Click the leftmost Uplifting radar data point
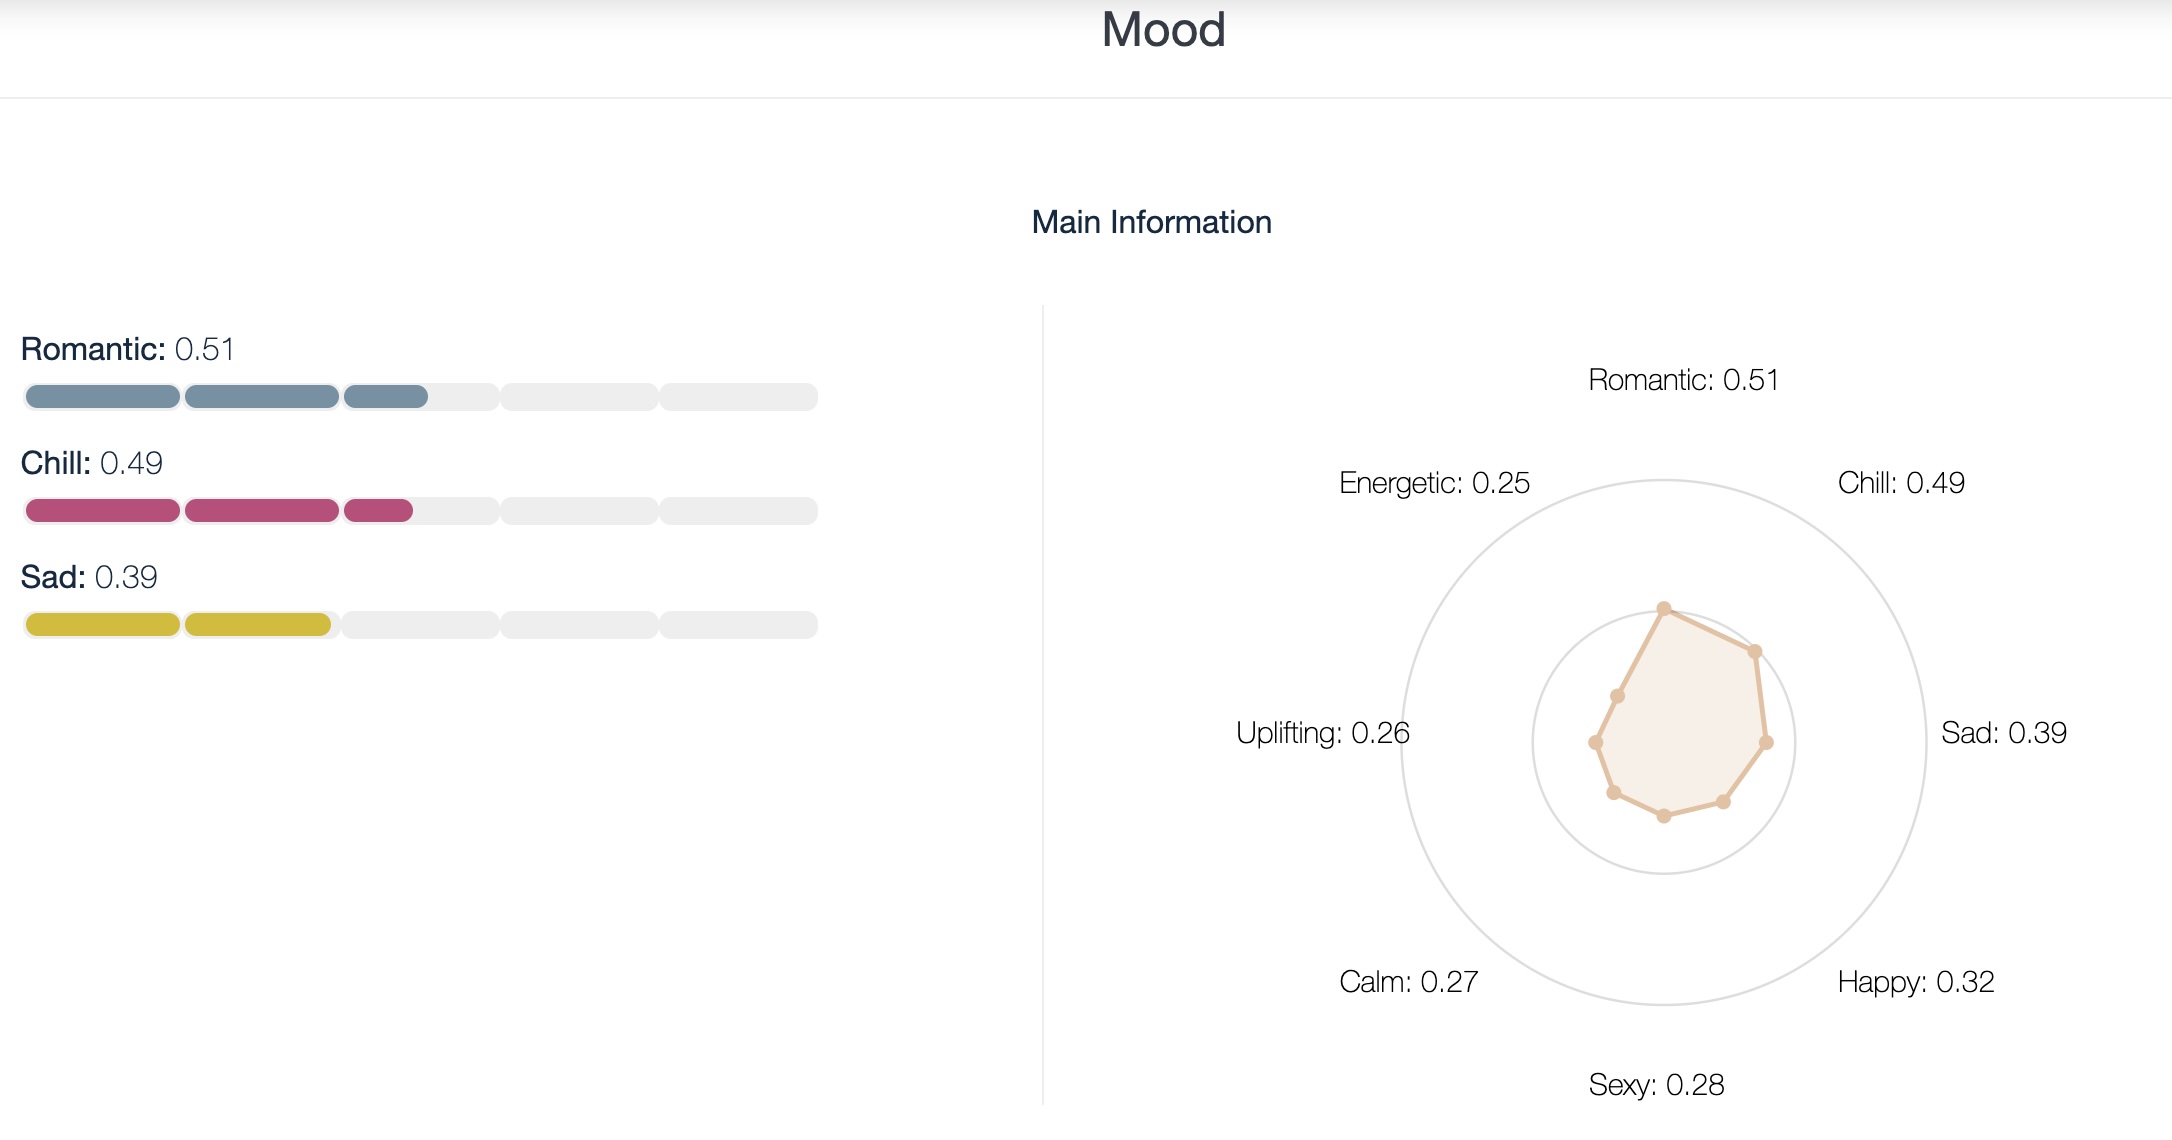The width and height of the screenshot is (2172, 1140). tap(1596, 742)
